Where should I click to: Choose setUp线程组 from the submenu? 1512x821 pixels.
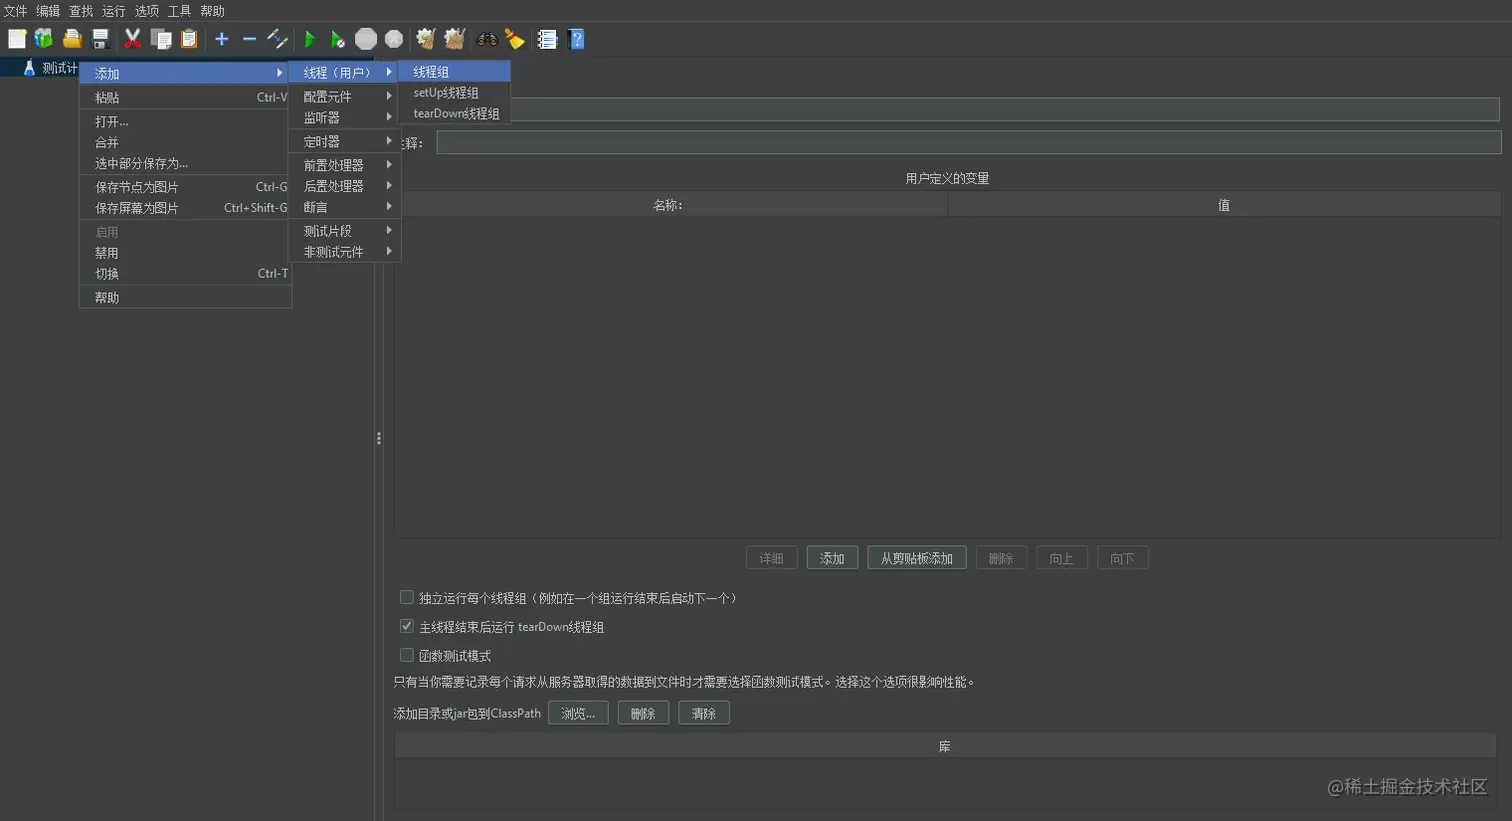455,92
